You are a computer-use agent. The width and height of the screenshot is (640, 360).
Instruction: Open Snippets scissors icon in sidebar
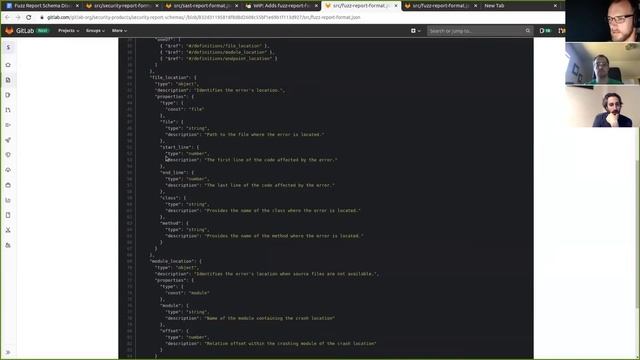coord(8,230)
